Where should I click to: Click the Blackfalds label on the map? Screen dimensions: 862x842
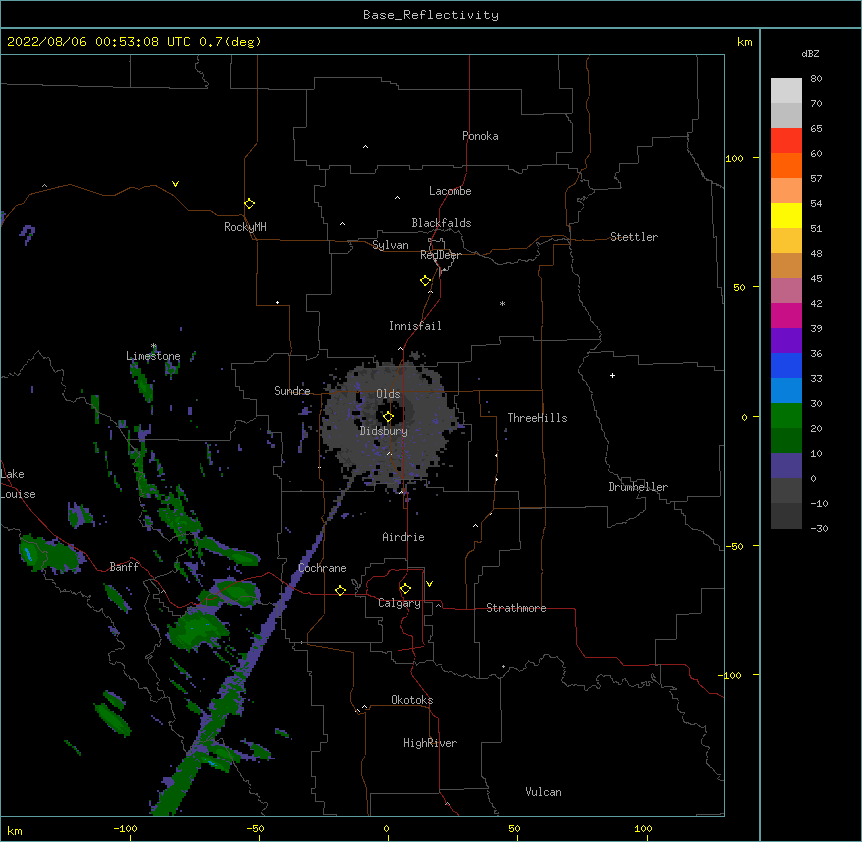[441, 223]
